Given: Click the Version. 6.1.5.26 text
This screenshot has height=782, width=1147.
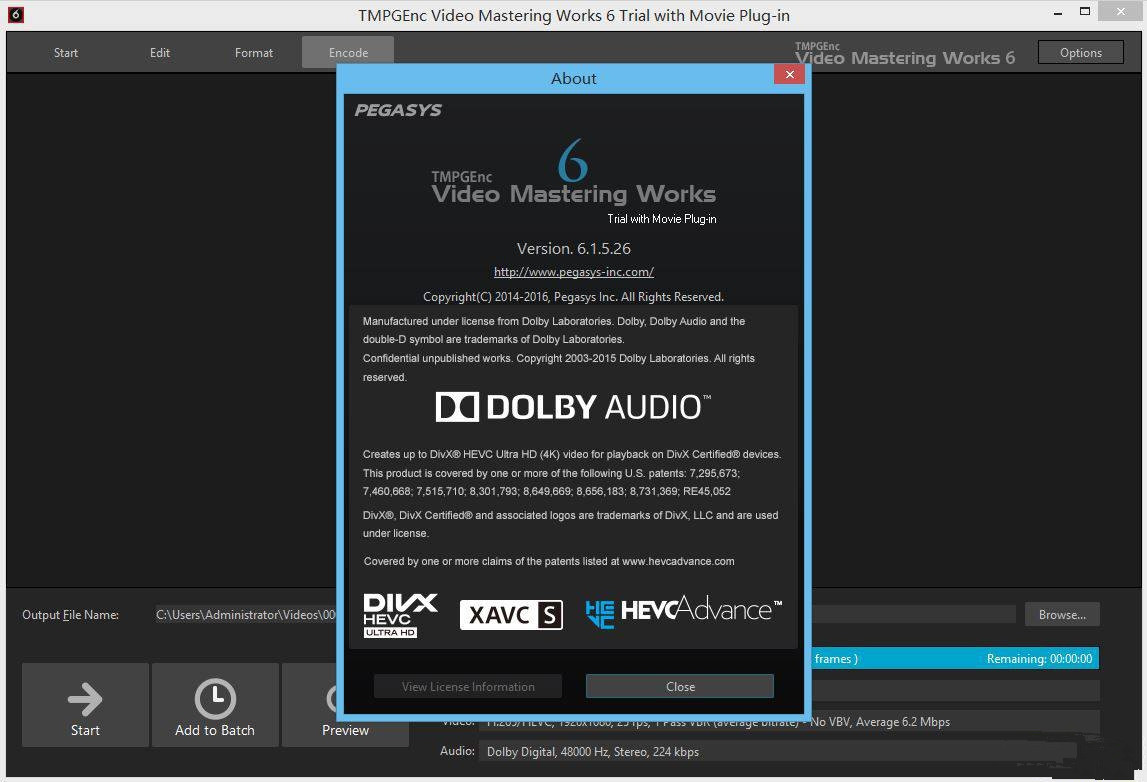Looking at the screenshot, I should point(574,249).
